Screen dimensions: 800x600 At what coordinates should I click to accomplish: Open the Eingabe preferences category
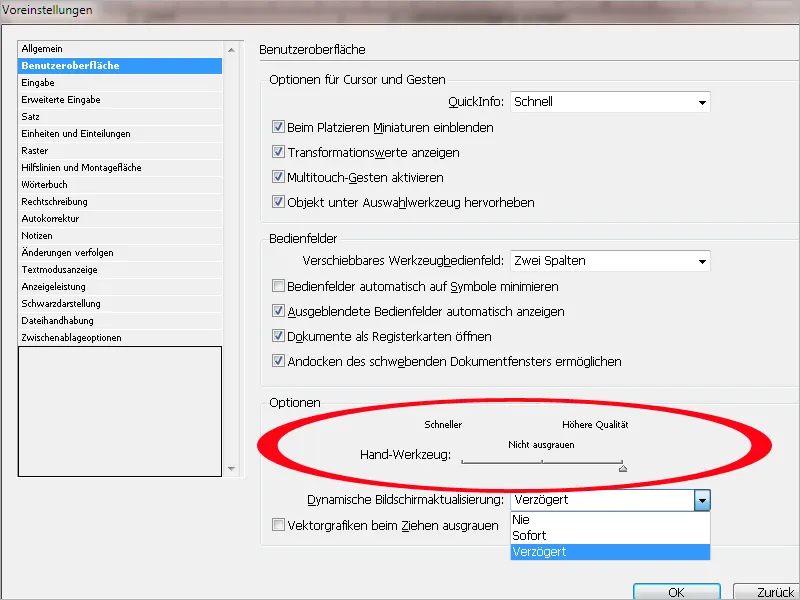coord(120,83)
